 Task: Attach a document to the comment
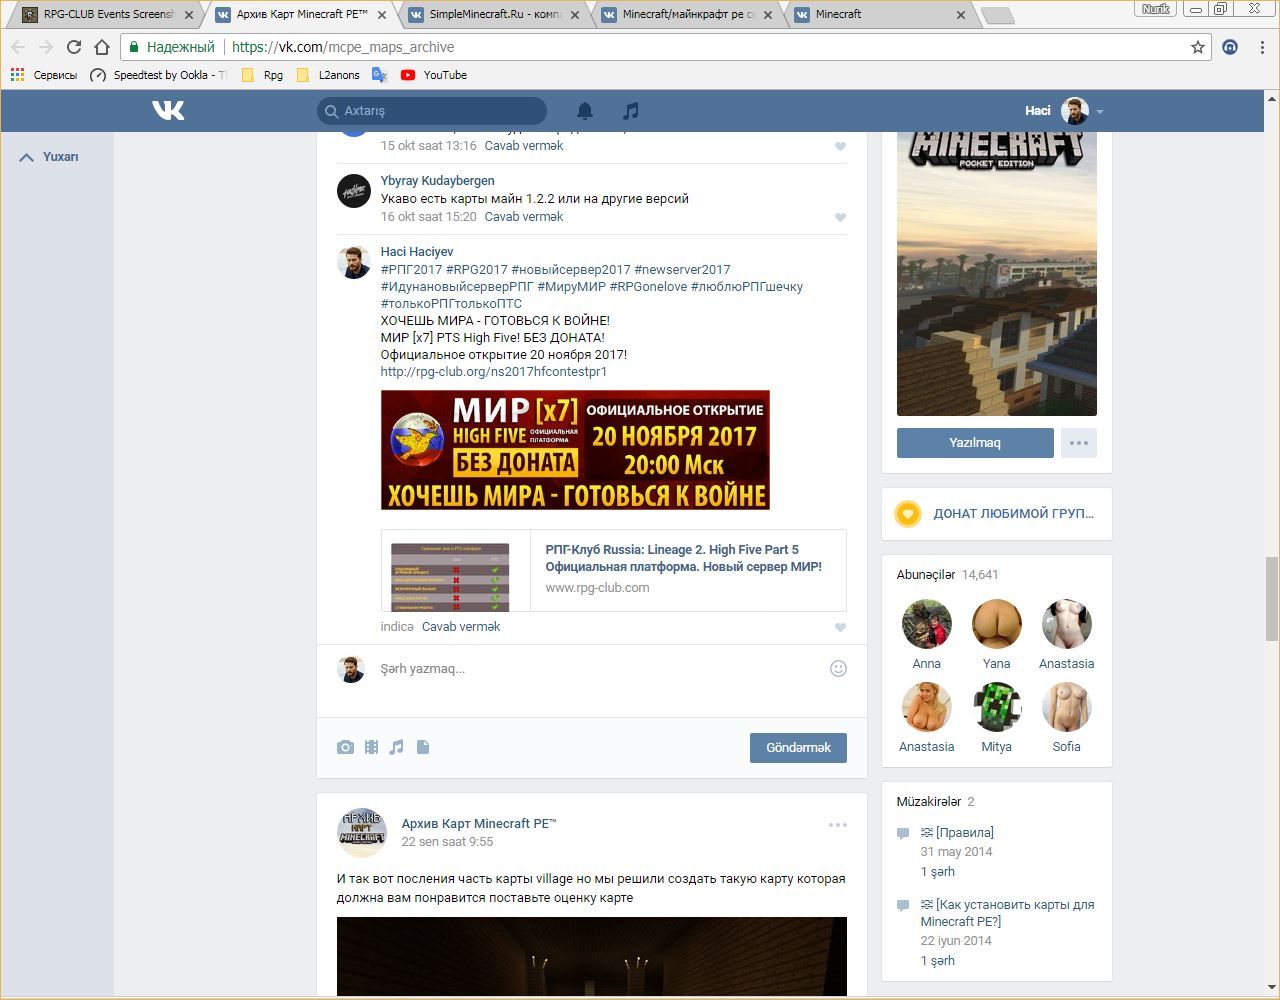click(x=423, y=747)
